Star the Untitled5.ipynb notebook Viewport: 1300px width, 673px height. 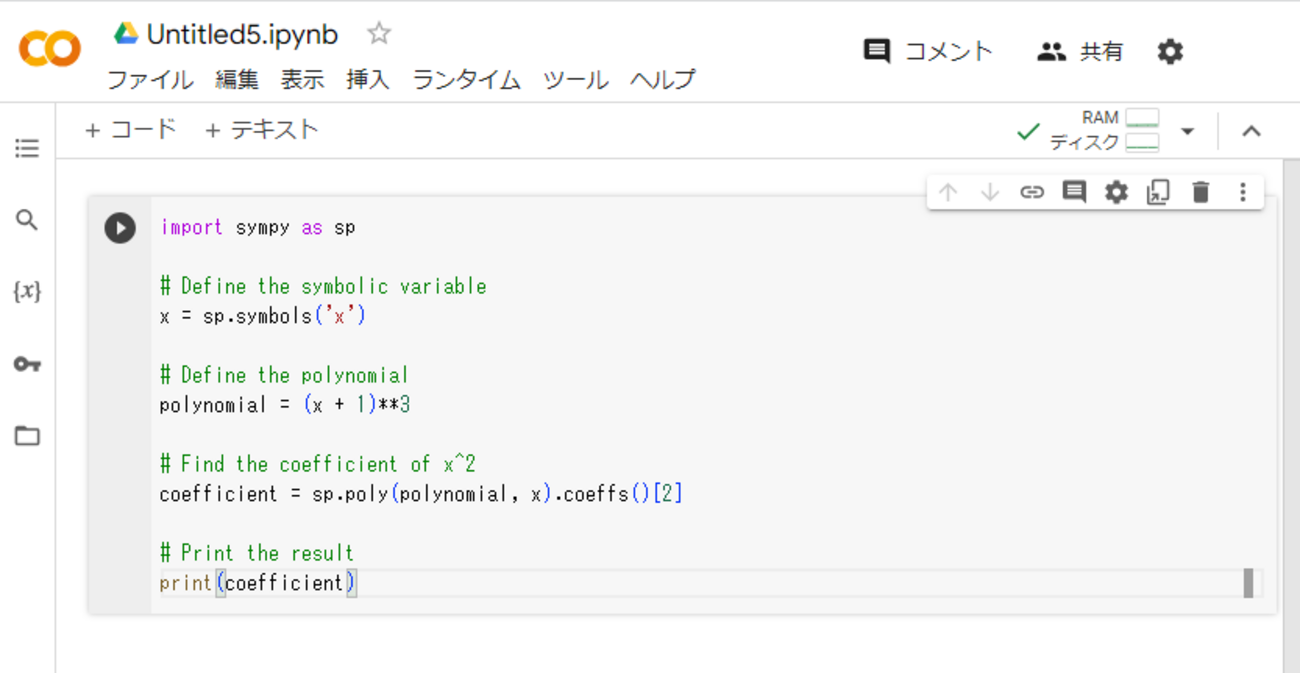(378, 33)
